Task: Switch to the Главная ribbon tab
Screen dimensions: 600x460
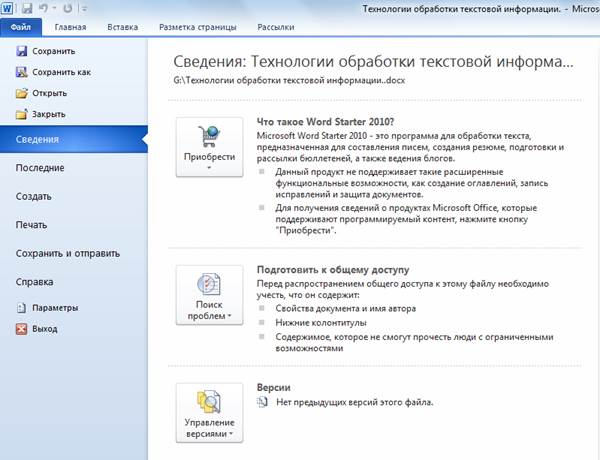Action: tap(70, 28)
